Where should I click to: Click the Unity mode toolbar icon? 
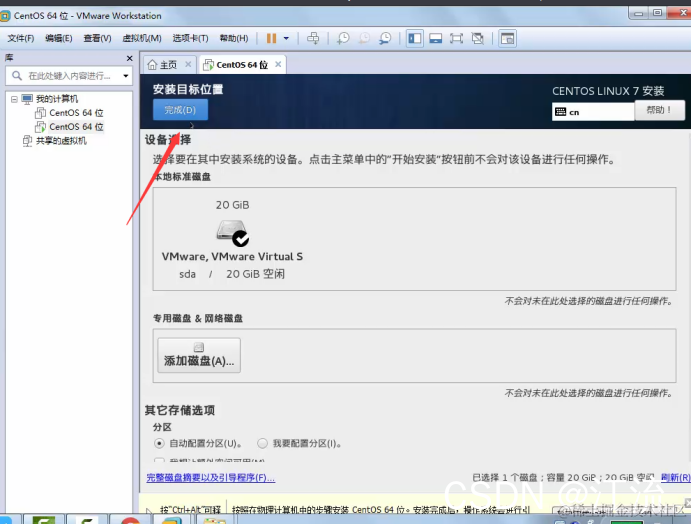point(478,38)
